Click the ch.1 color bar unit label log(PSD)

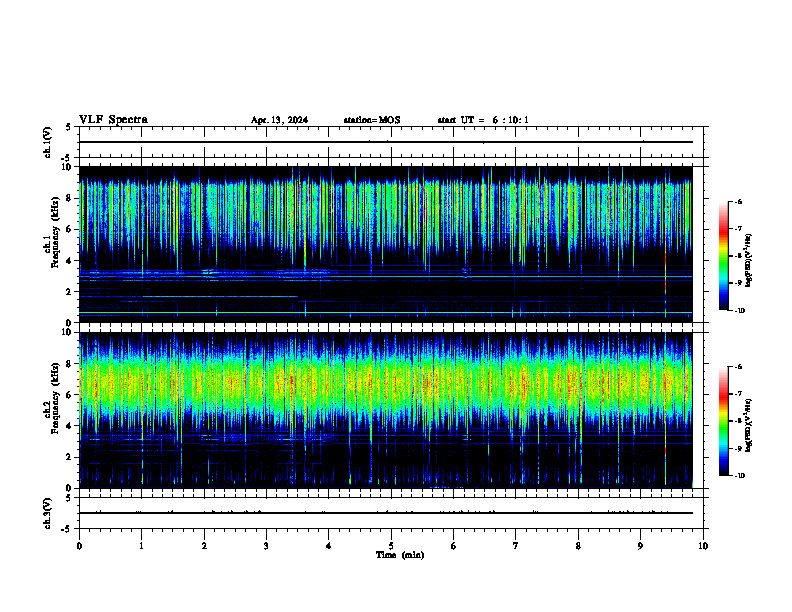click(x=748, y=261)
